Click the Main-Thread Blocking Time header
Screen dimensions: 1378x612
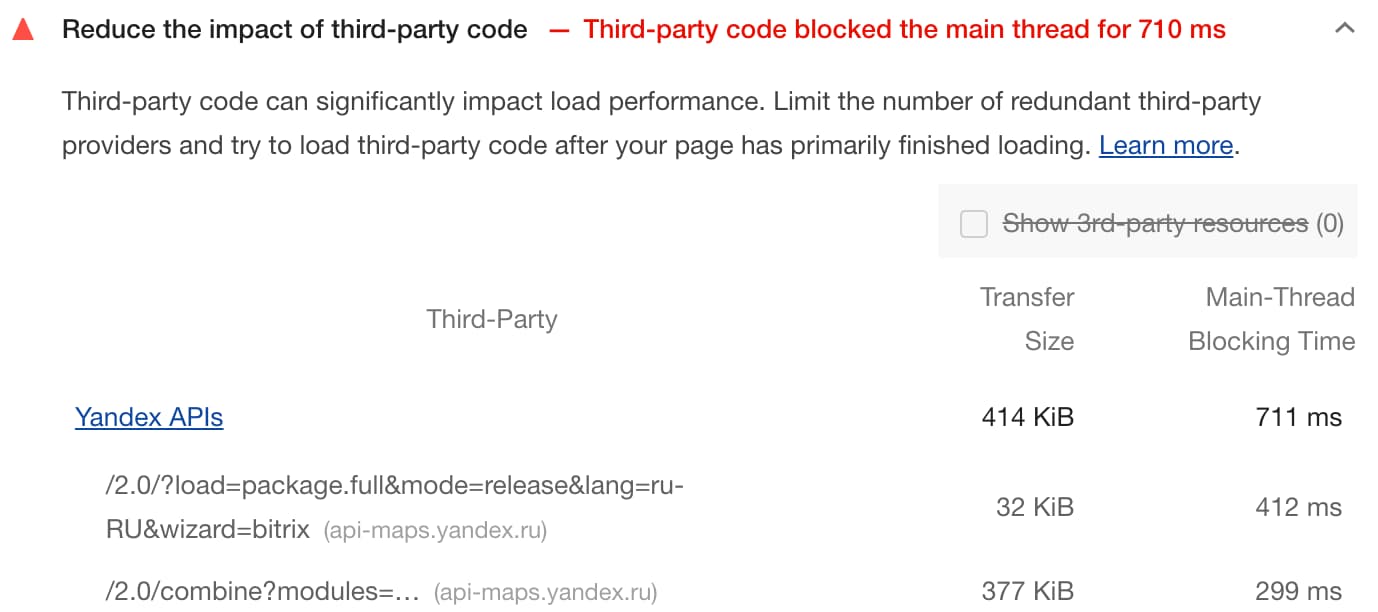1271,319
